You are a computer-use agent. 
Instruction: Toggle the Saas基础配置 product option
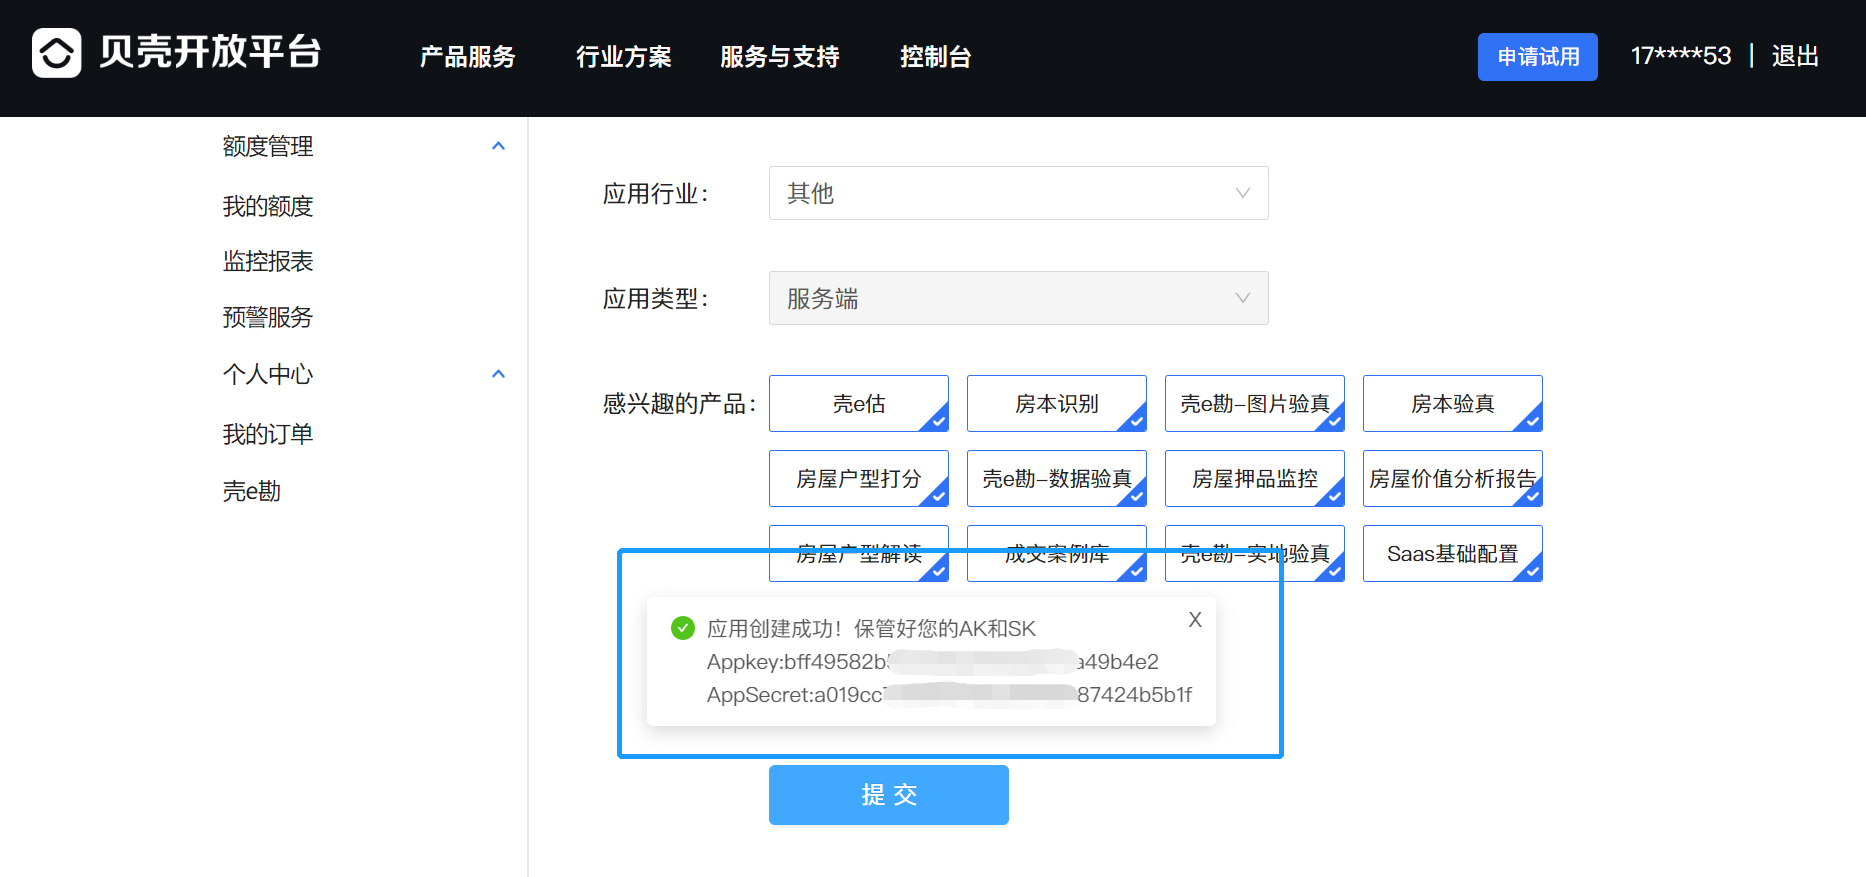[x=1453, y=554]
